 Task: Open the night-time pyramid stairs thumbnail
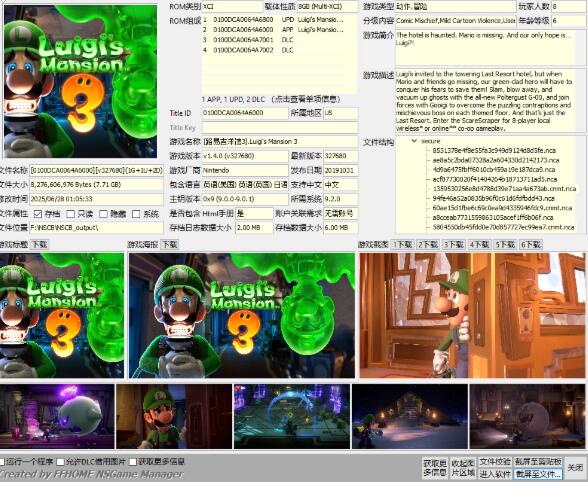(410, 416)
